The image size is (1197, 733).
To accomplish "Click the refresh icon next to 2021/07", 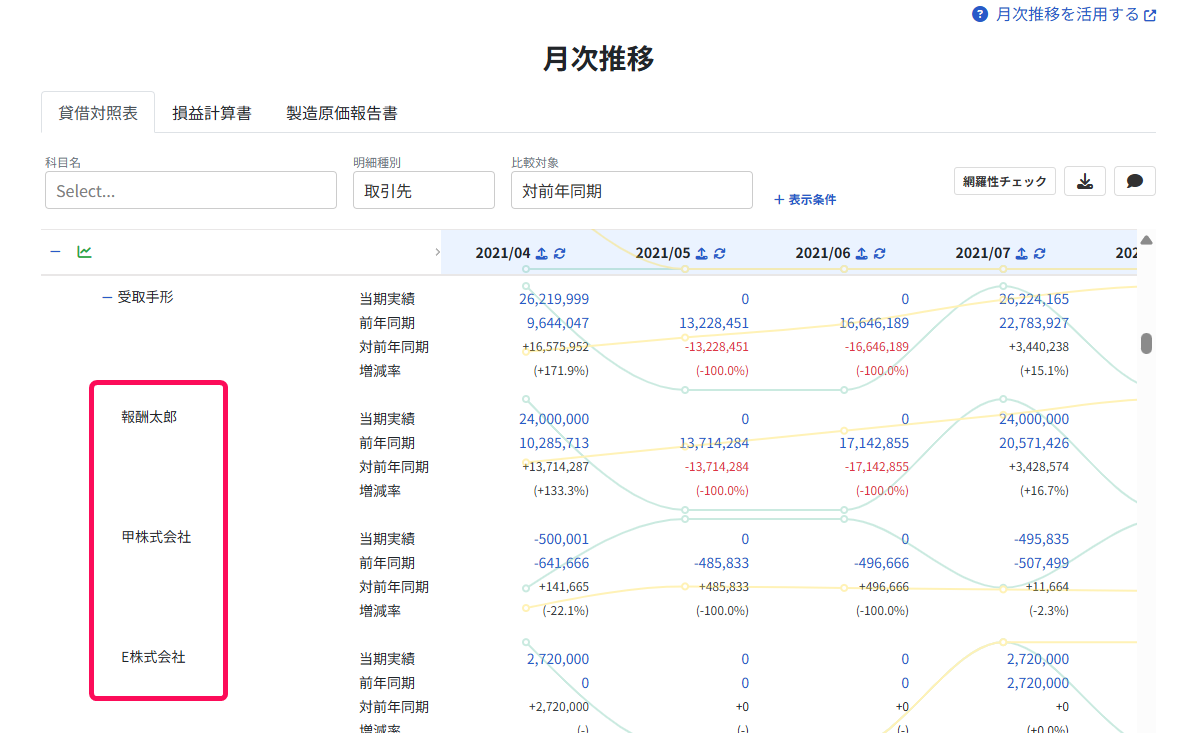I will pos(1040,253).
